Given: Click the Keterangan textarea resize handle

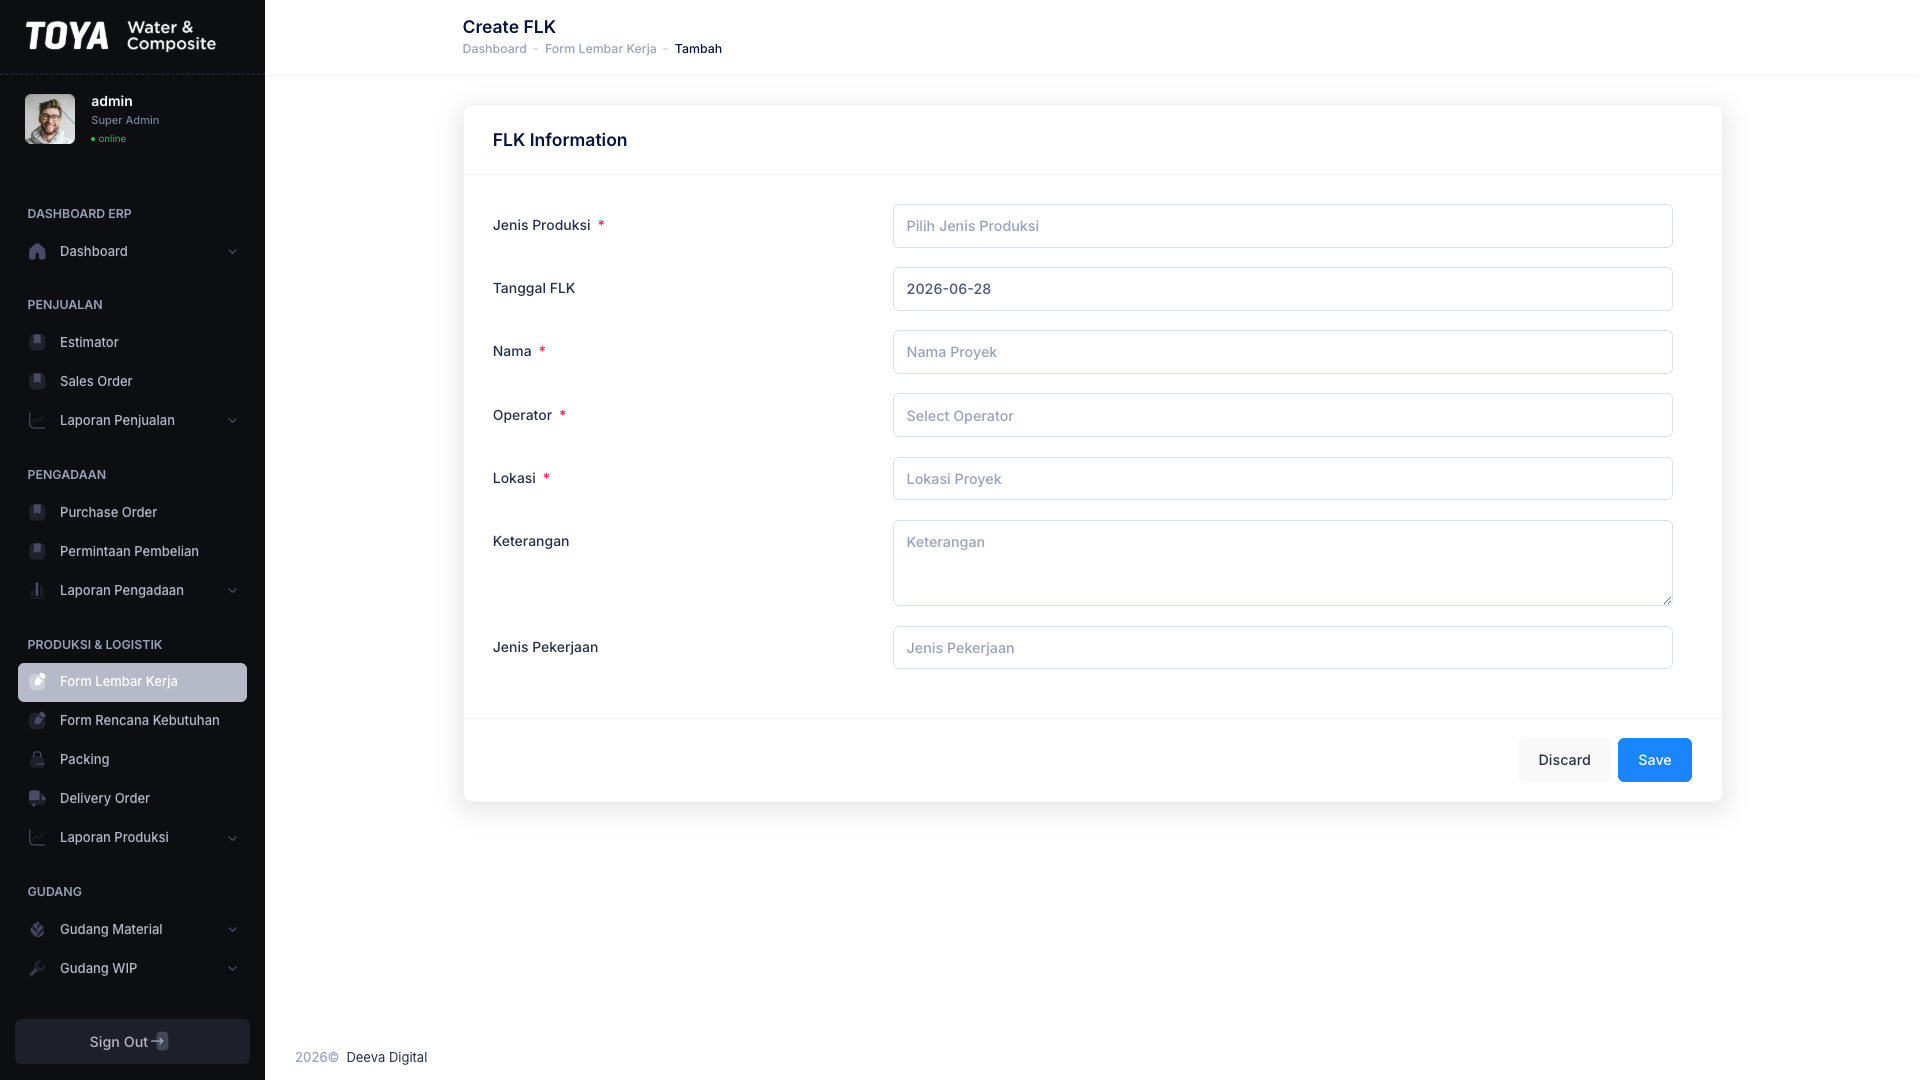Looking at the screenshot, I should coord(1667,600).
